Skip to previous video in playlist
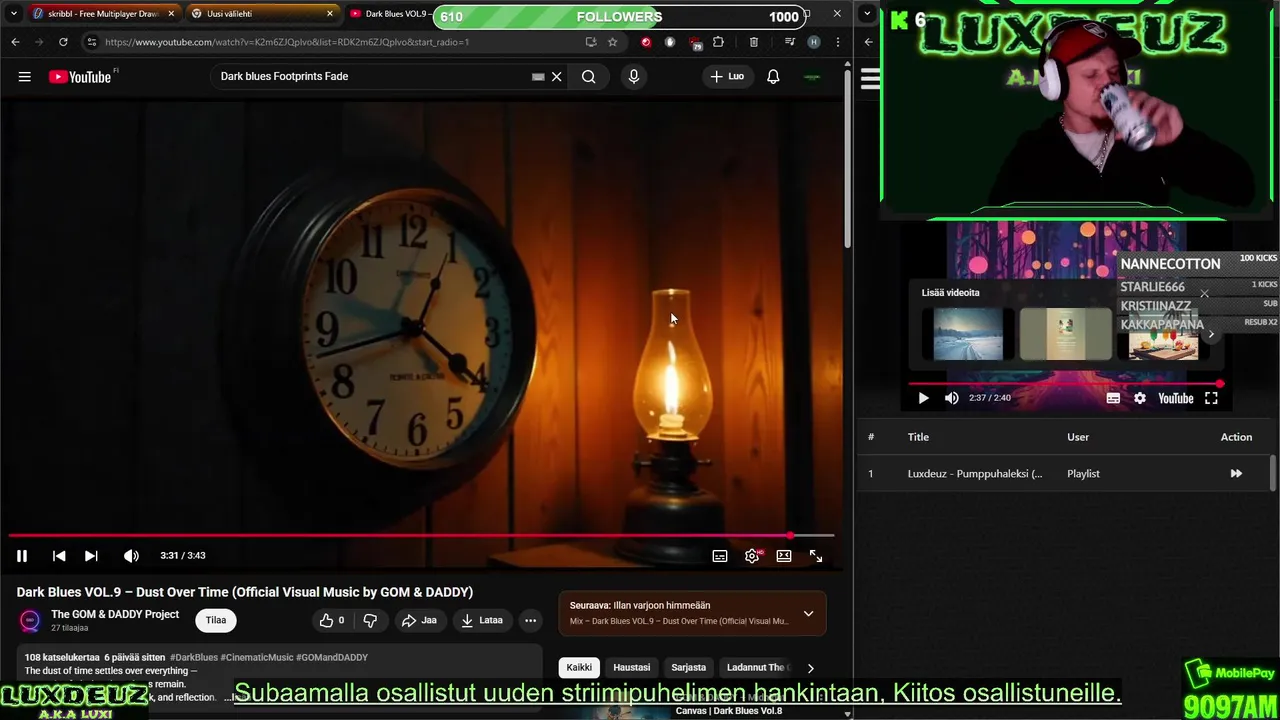1280x720 pixels. [x=59, y=556]
